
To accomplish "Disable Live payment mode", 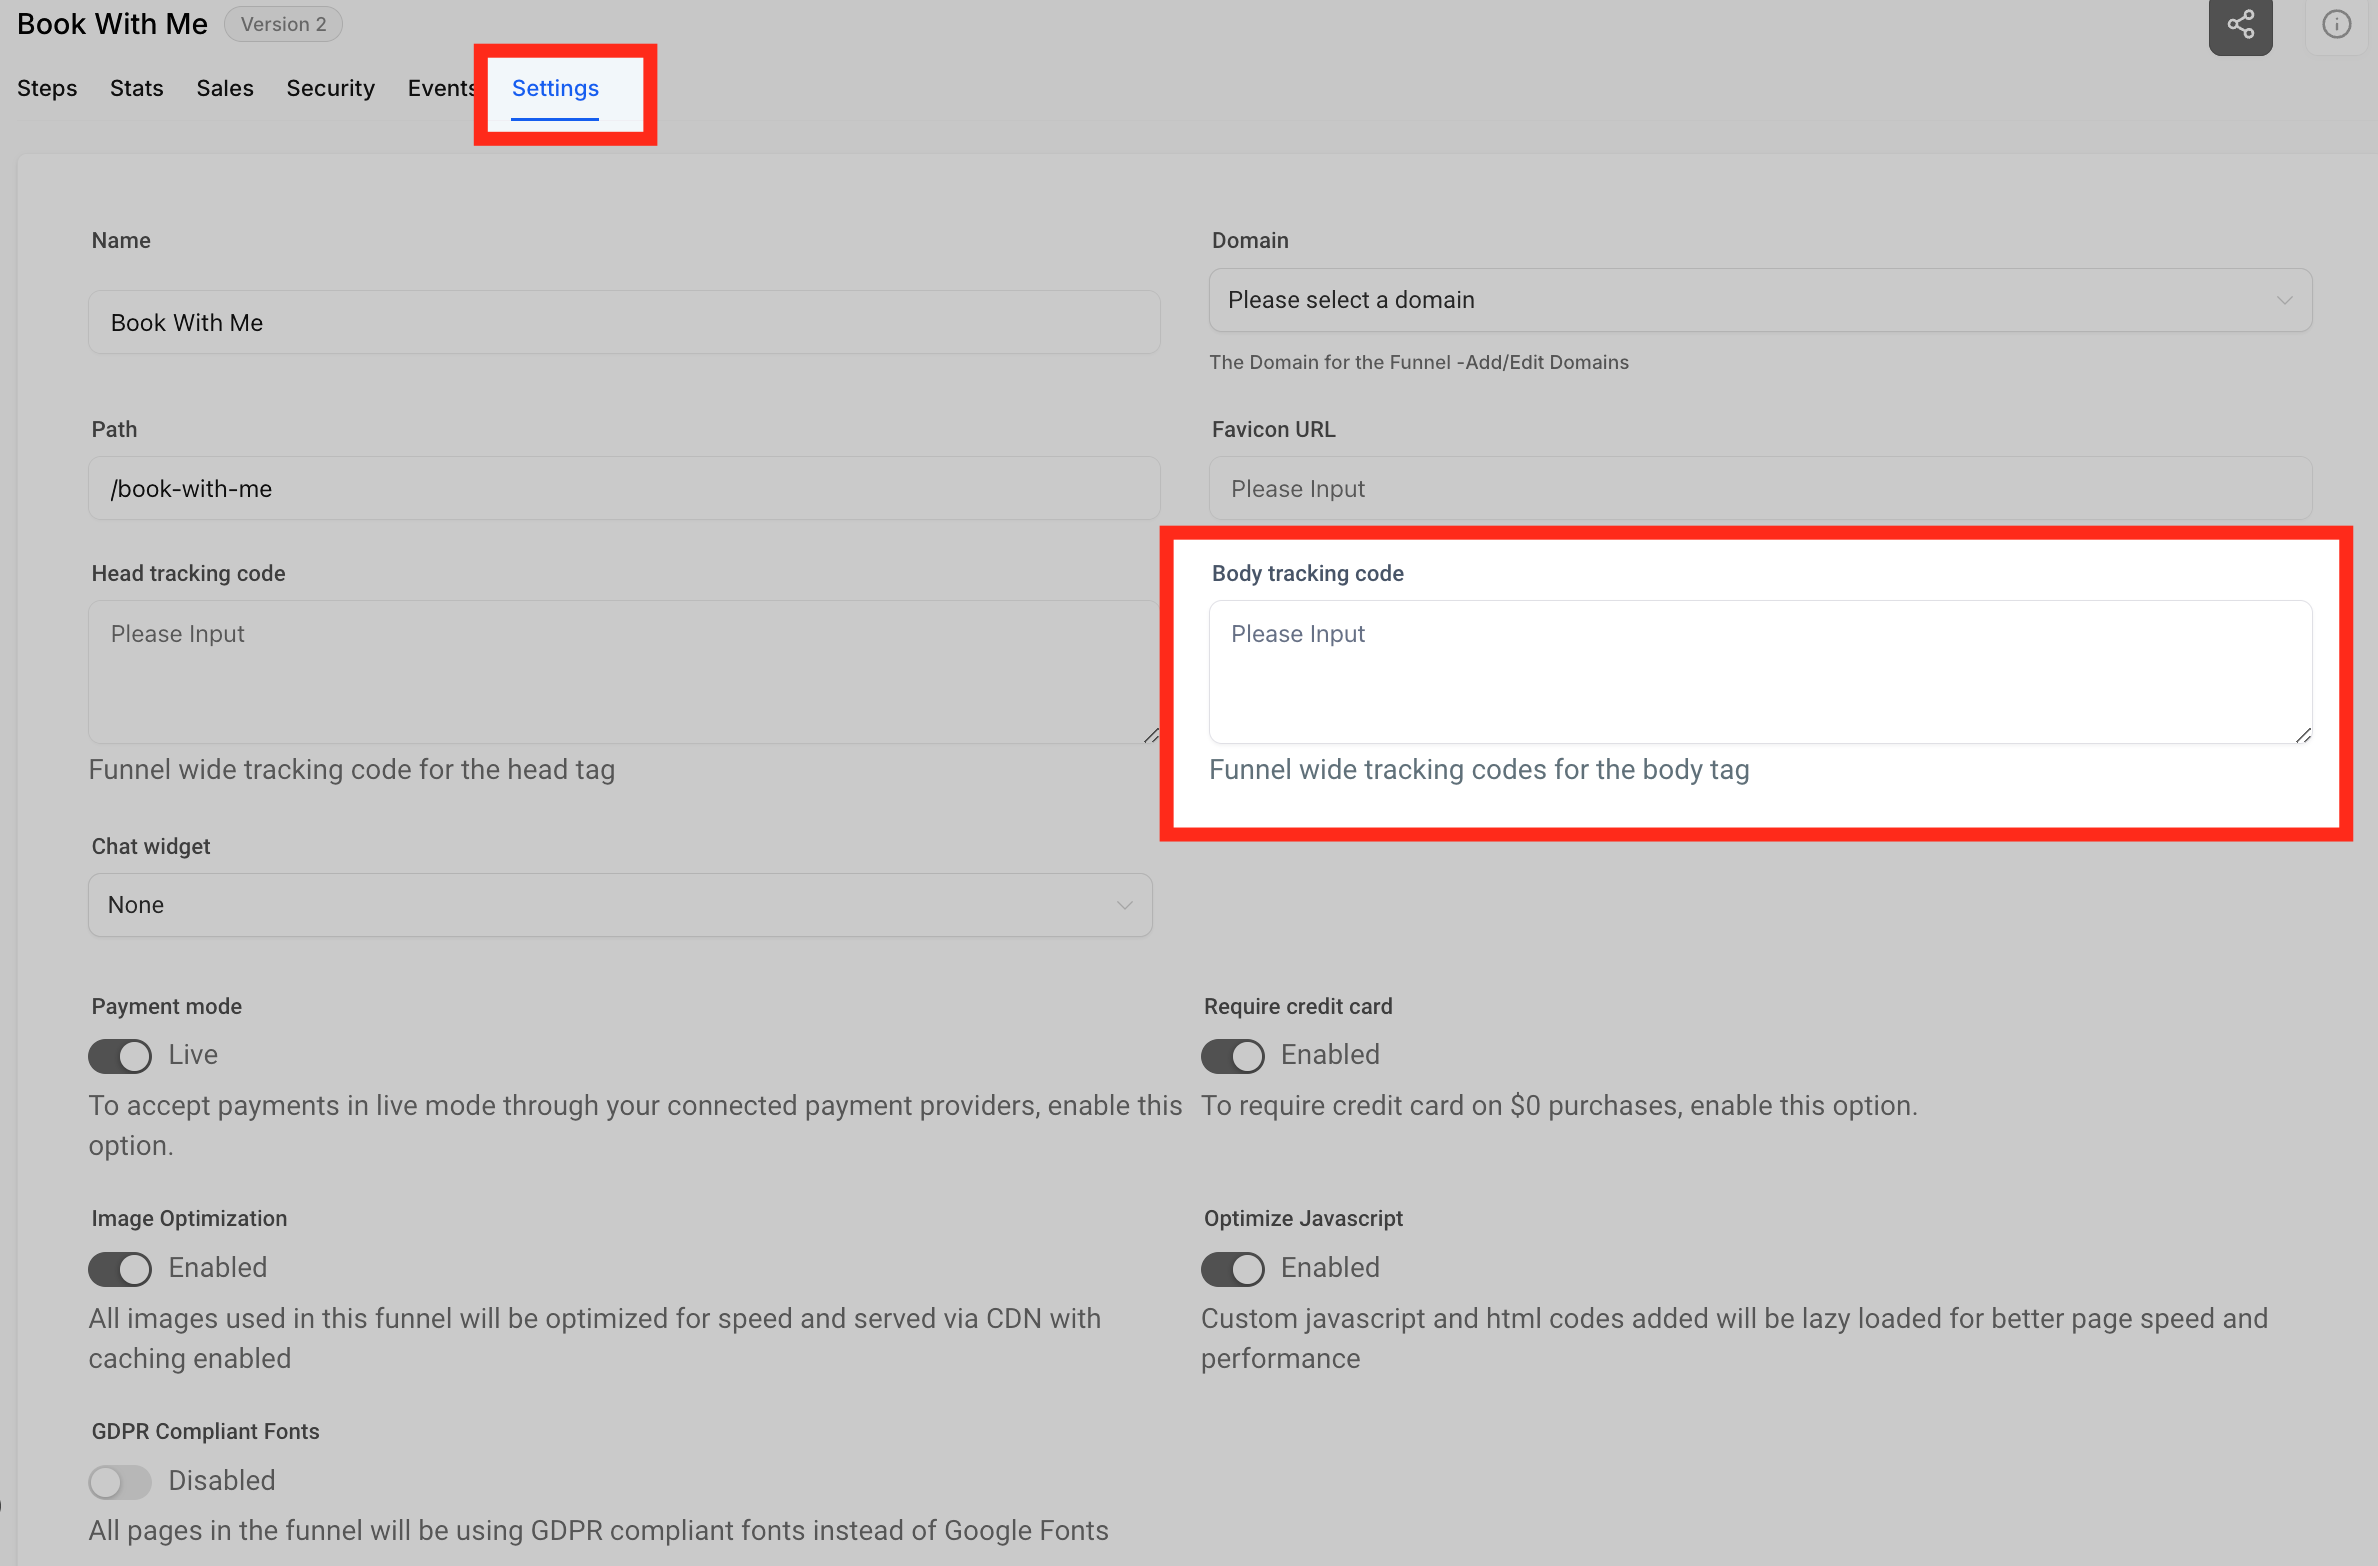I will click(119, 1056).
